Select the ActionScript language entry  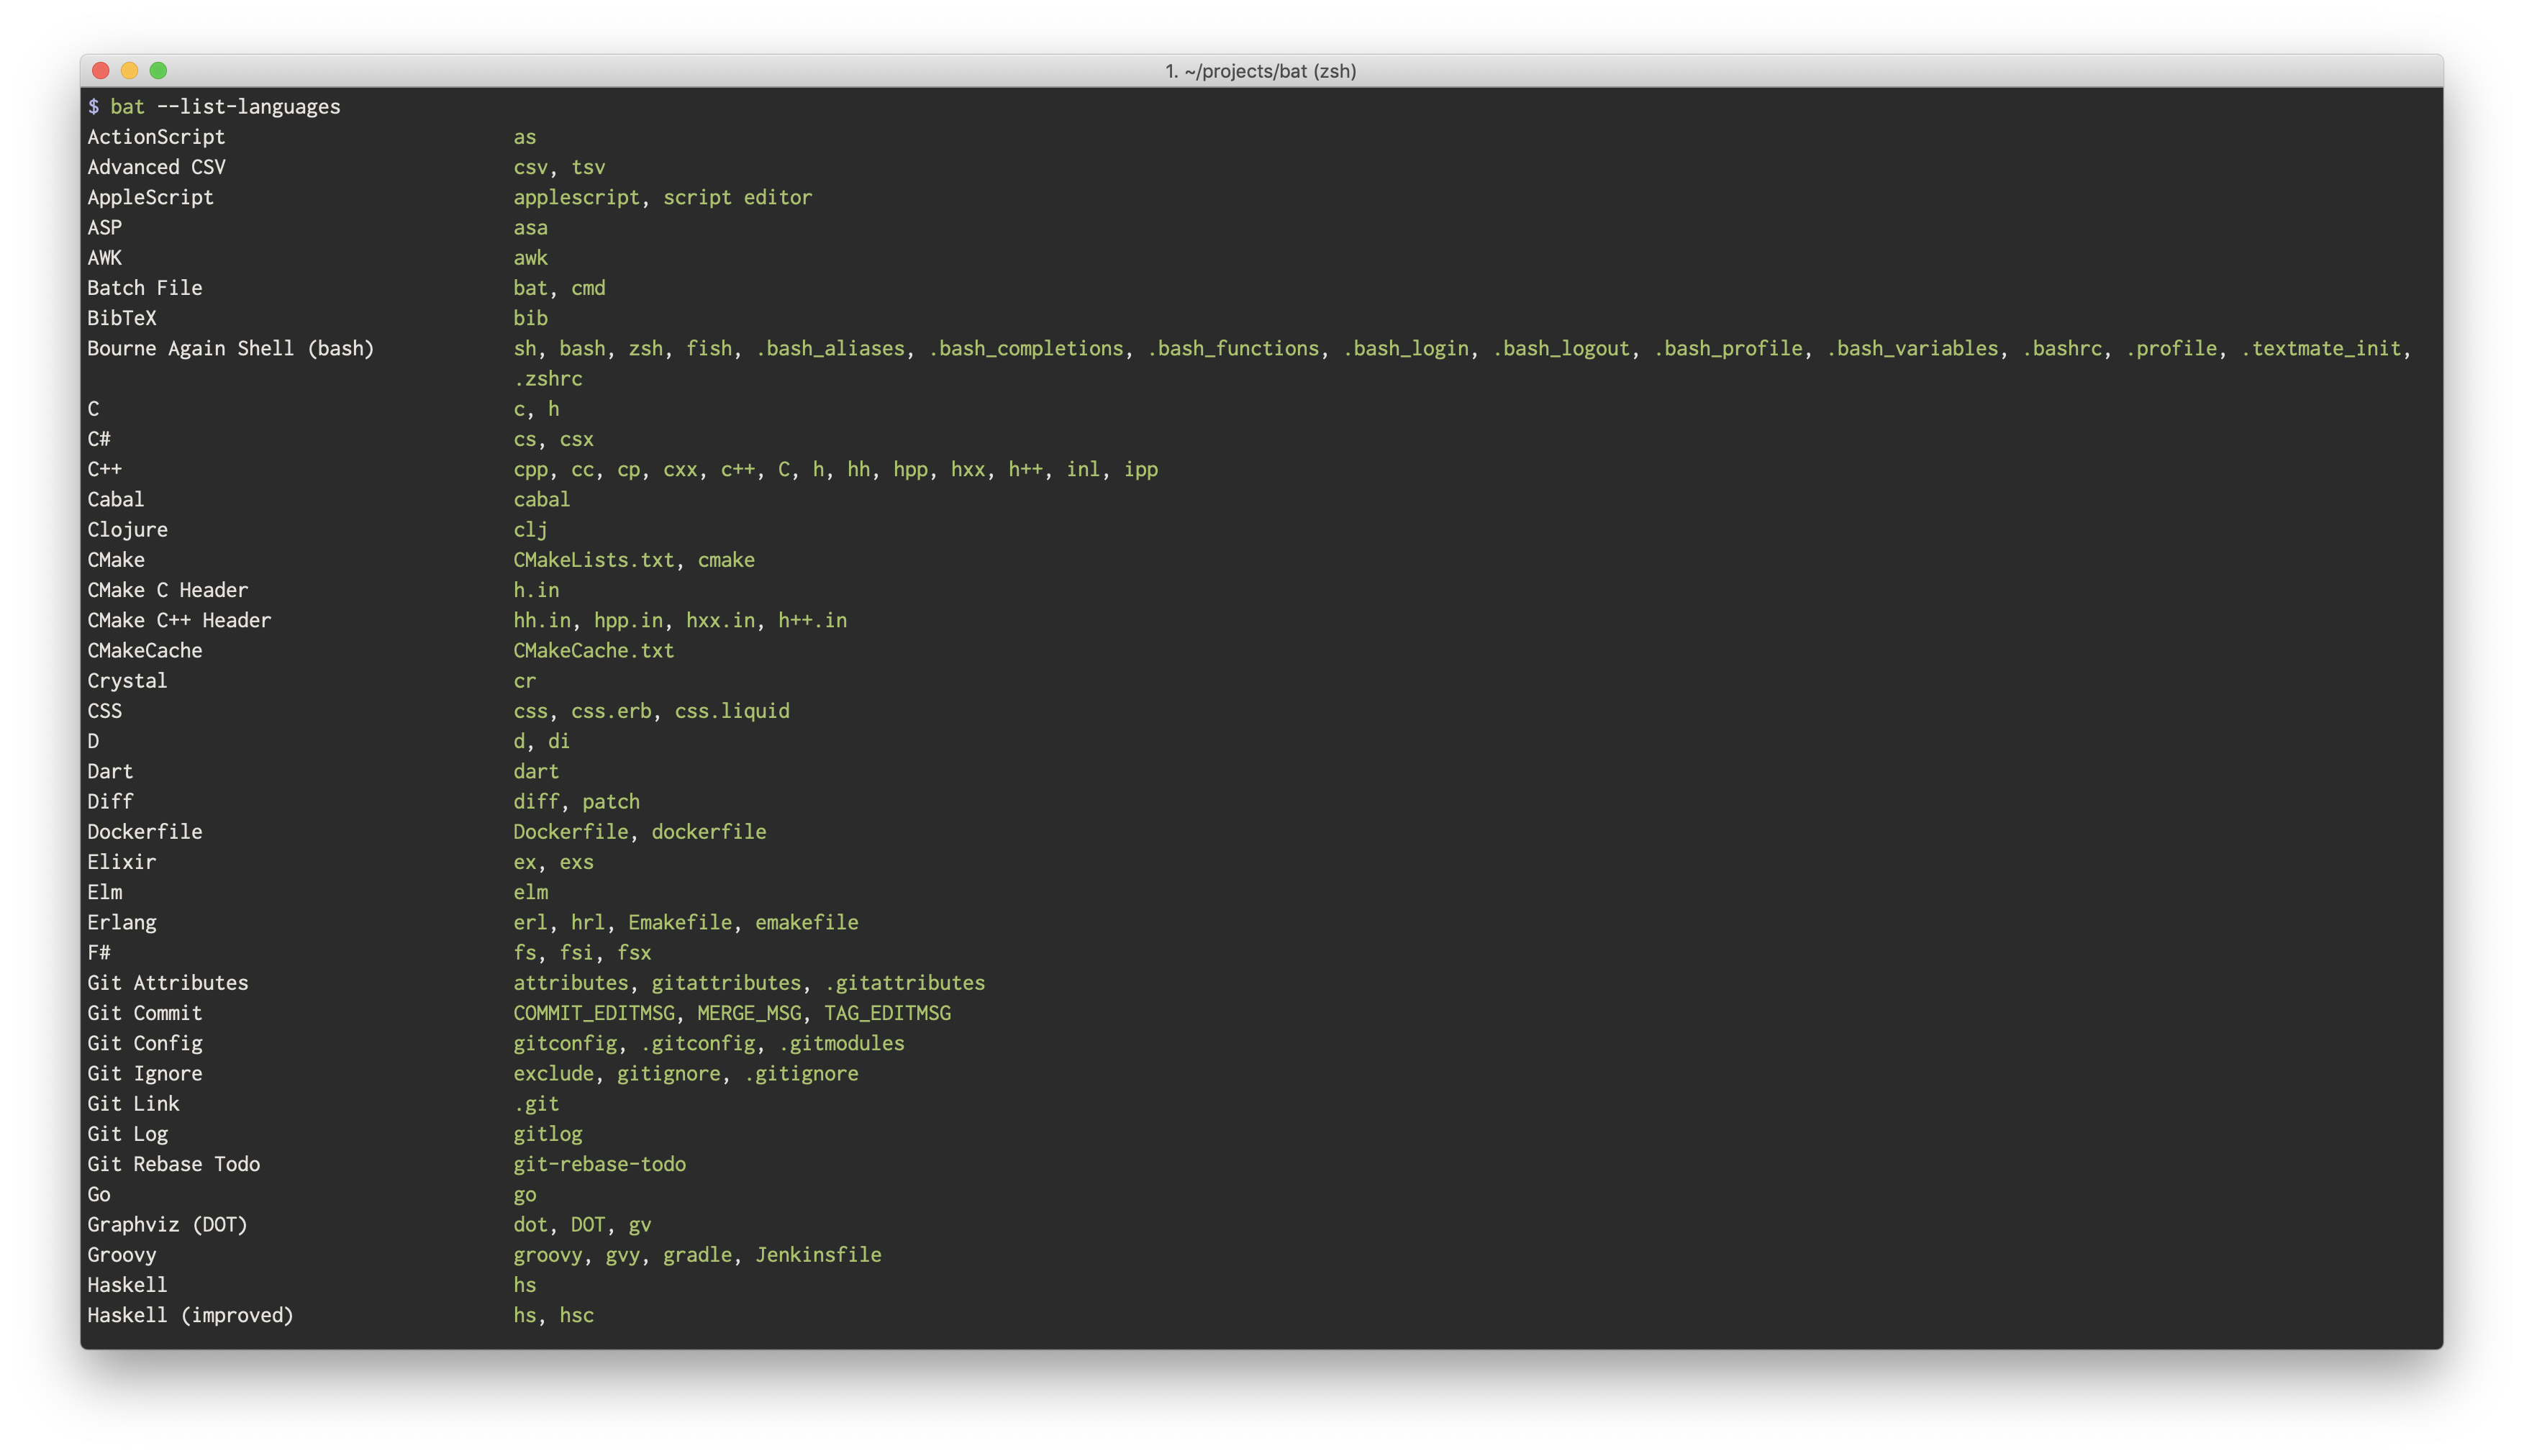tap(156, 137)
